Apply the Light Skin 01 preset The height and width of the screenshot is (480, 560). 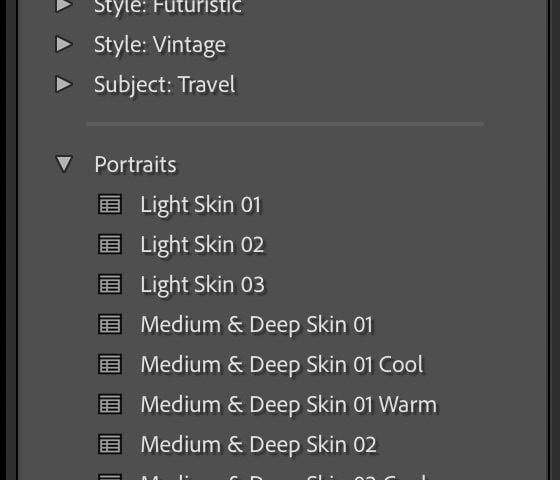[x=201, y=205]
